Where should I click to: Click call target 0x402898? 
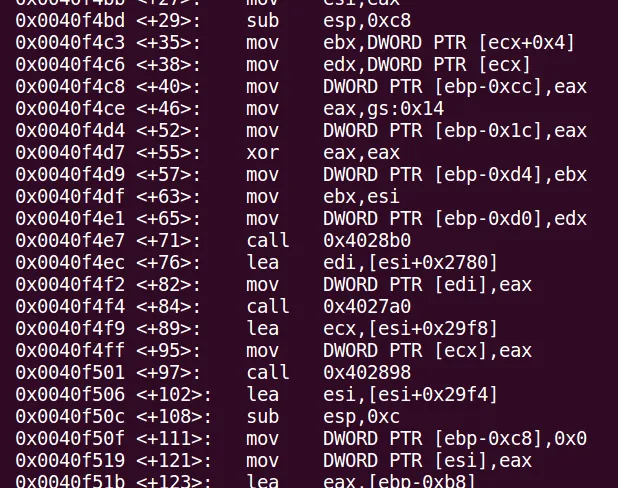pos(367,373)
